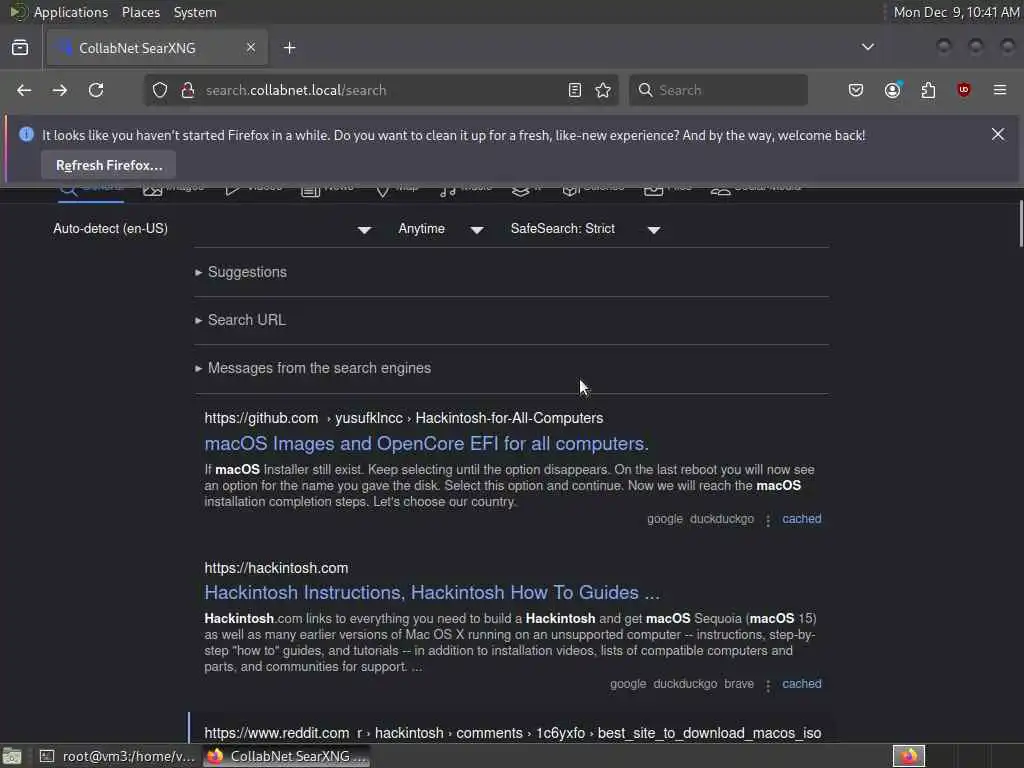1024x768 pixels.
Task: Open the SafeSearch: Strict dropdown
Action: [586, 229]
